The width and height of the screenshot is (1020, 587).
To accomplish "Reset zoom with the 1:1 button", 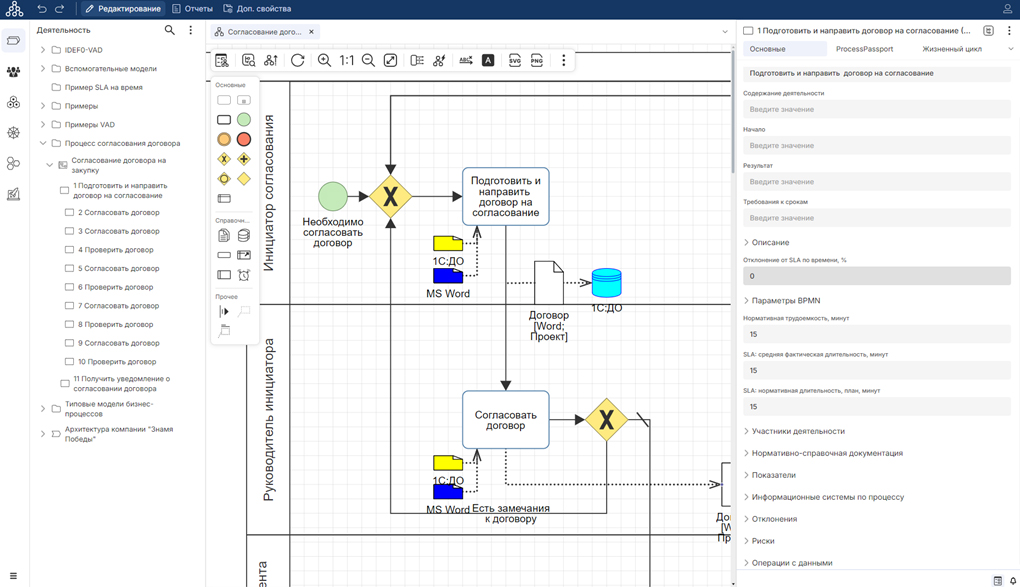I will [346, 61].
